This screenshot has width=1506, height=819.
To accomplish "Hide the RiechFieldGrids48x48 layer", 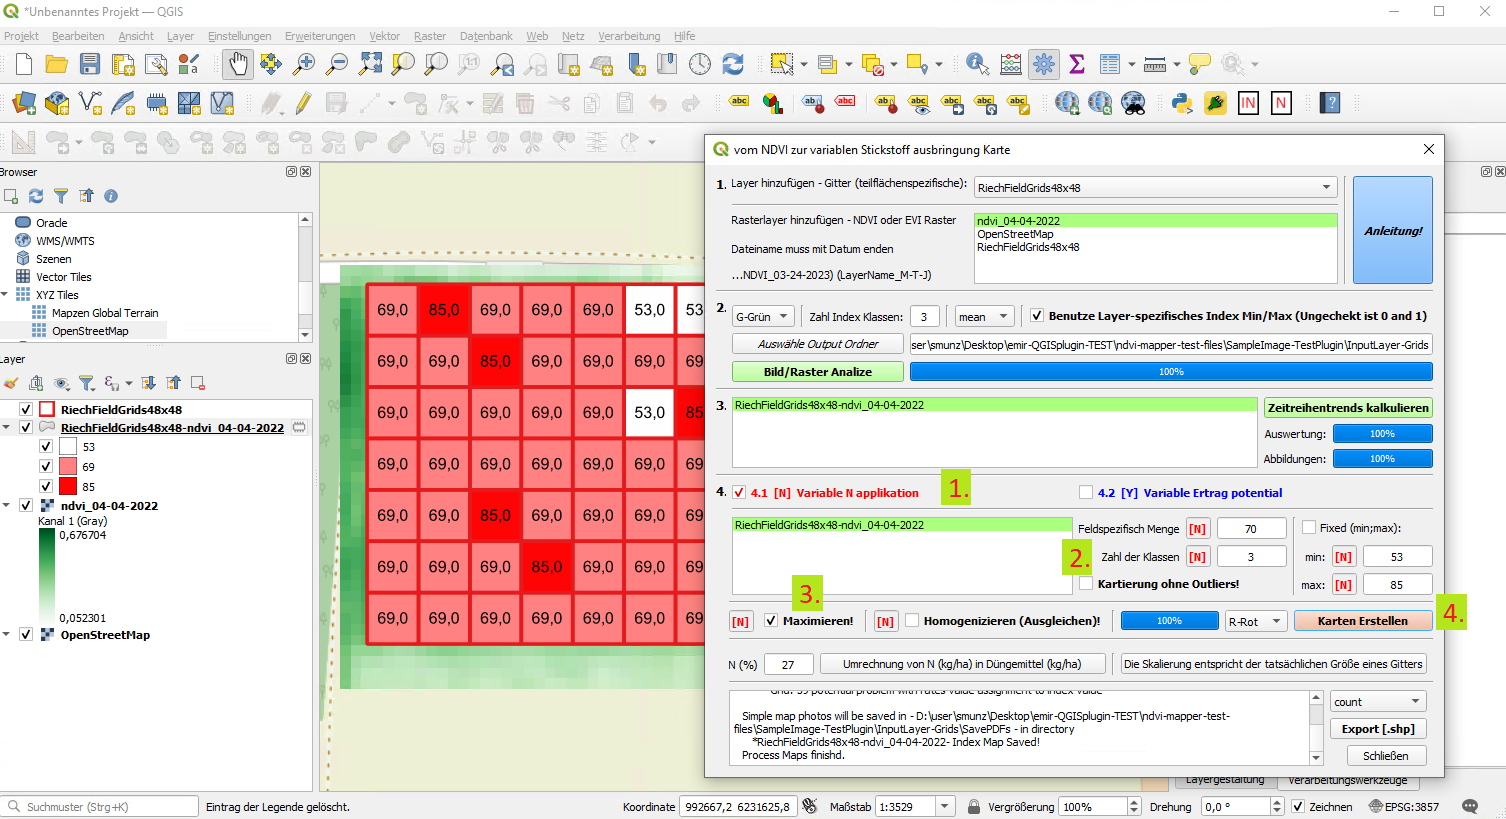I will 26,409.
